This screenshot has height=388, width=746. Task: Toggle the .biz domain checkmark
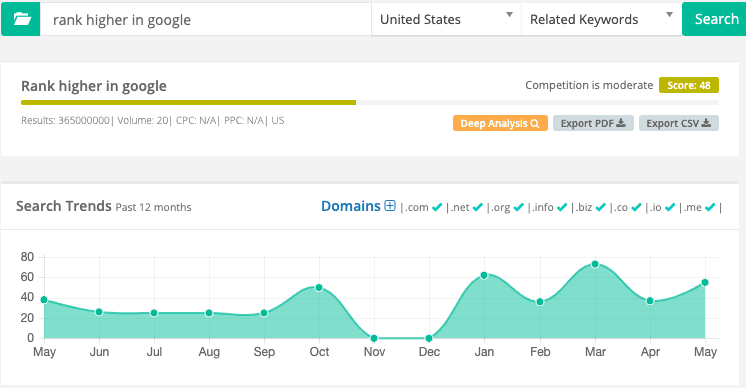601,207
